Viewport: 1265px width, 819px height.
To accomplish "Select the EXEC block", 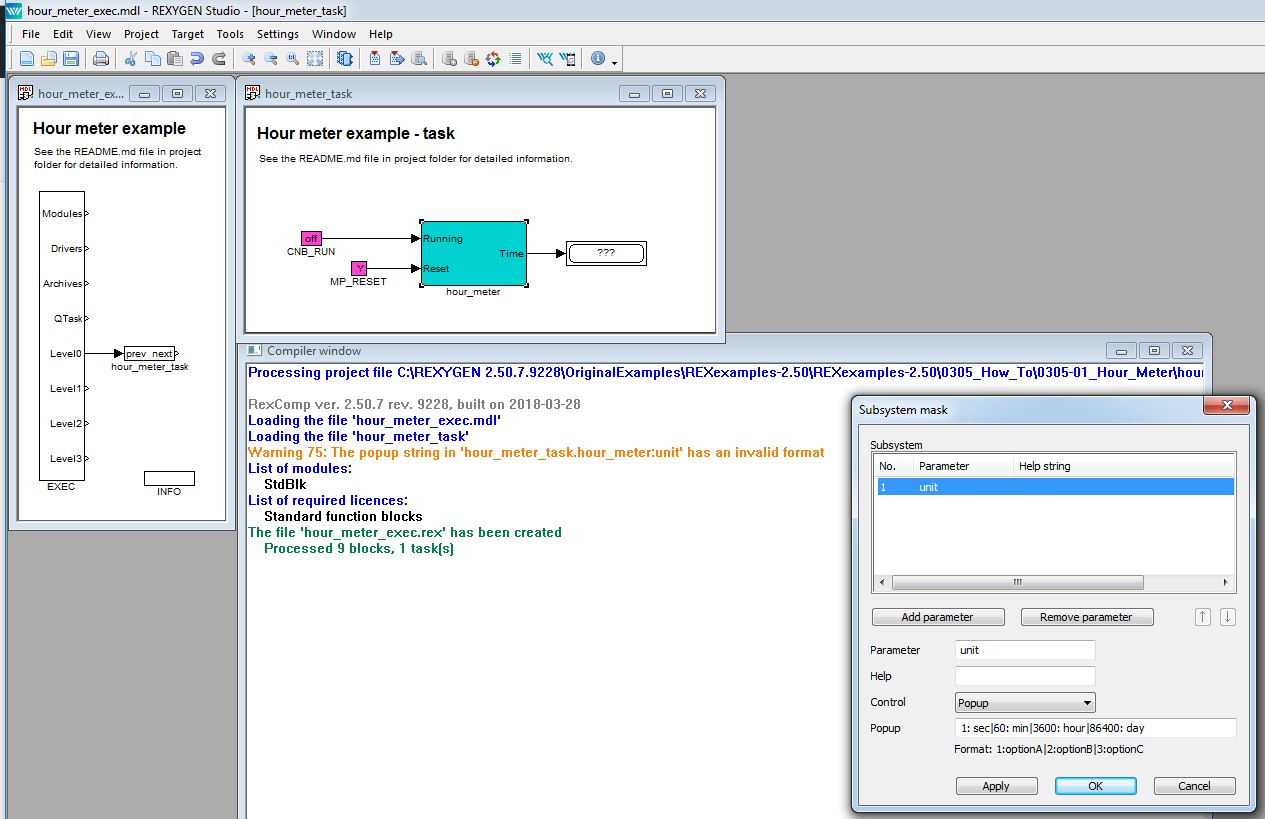I will pyautogui.click(x=62, y=336).
